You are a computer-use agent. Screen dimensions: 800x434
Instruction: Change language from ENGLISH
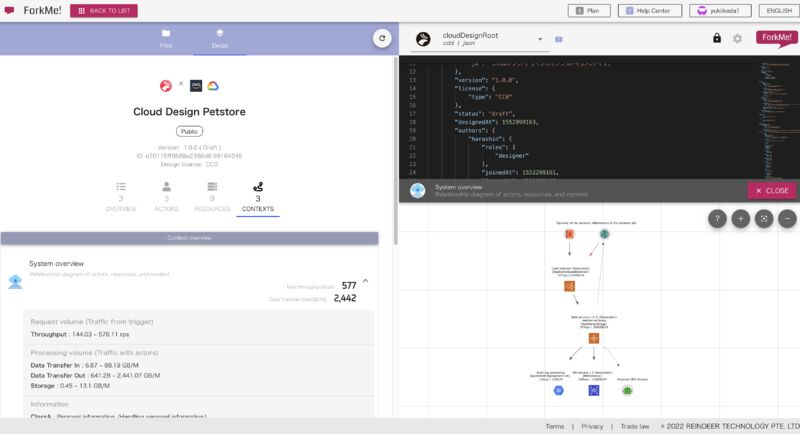click(779, 11)
